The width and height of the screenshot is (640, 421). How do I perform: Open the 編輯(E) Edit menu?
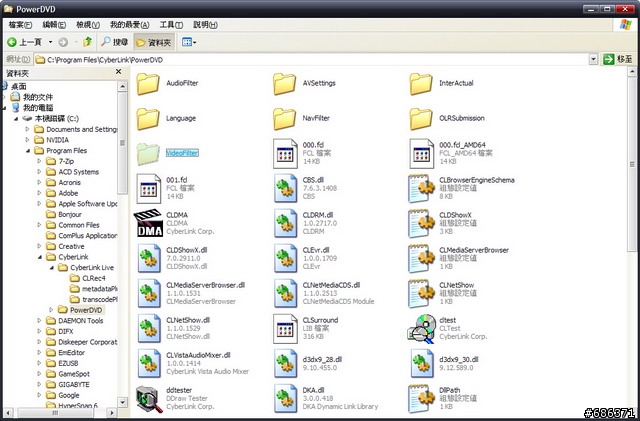tap(54, 25)
